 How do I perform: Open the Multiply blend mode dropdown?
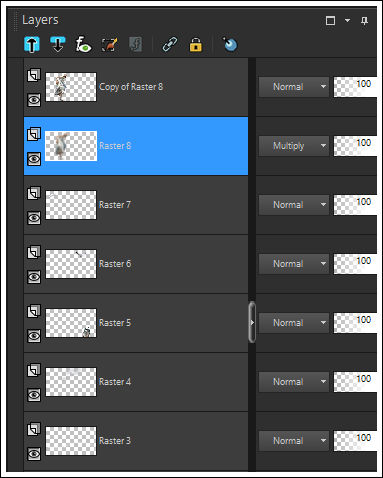(x=294, y=146)
